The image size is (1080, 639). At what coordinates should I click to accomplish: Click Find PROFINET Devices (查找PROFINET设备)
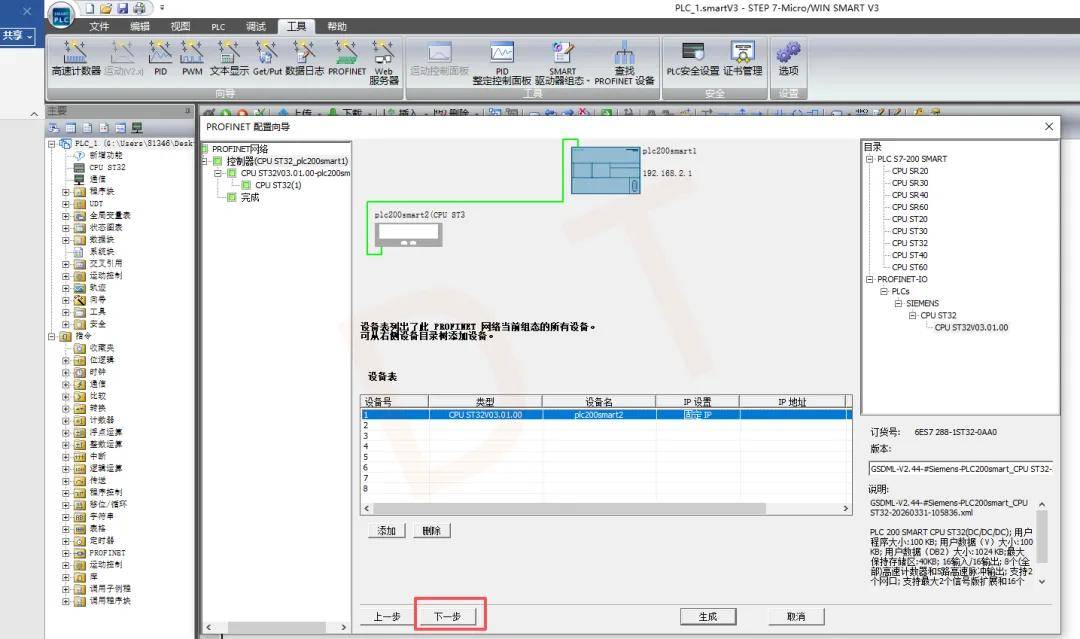624,62
